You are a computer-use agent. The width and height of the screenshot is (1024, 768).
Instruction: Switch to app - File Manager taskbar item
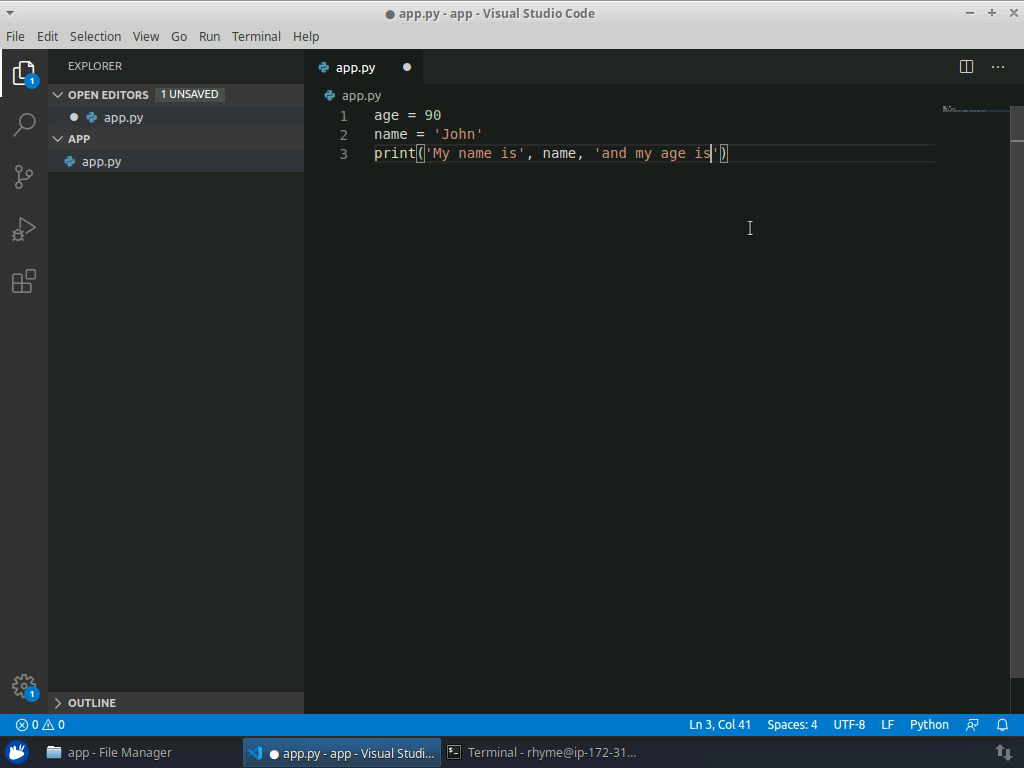(110, 752)
